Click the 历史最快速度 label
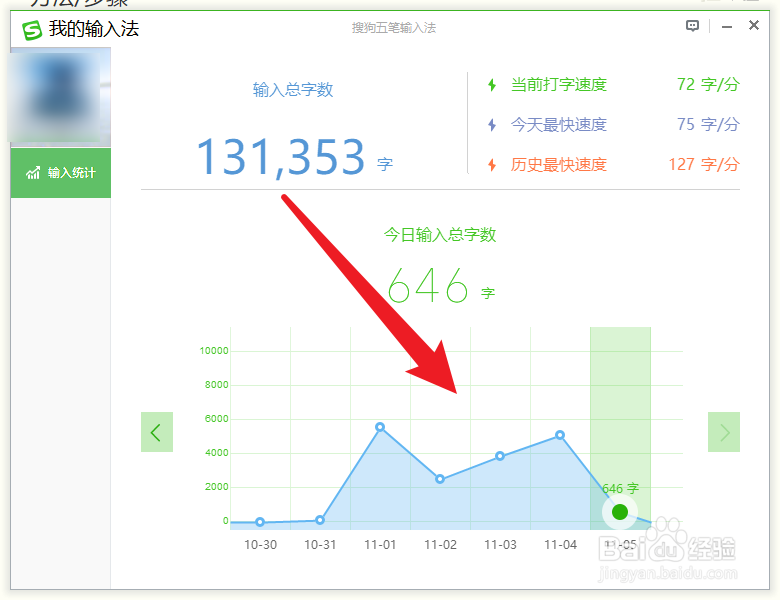The height and width of the screenshot is (600, 780). pos(559,165)
